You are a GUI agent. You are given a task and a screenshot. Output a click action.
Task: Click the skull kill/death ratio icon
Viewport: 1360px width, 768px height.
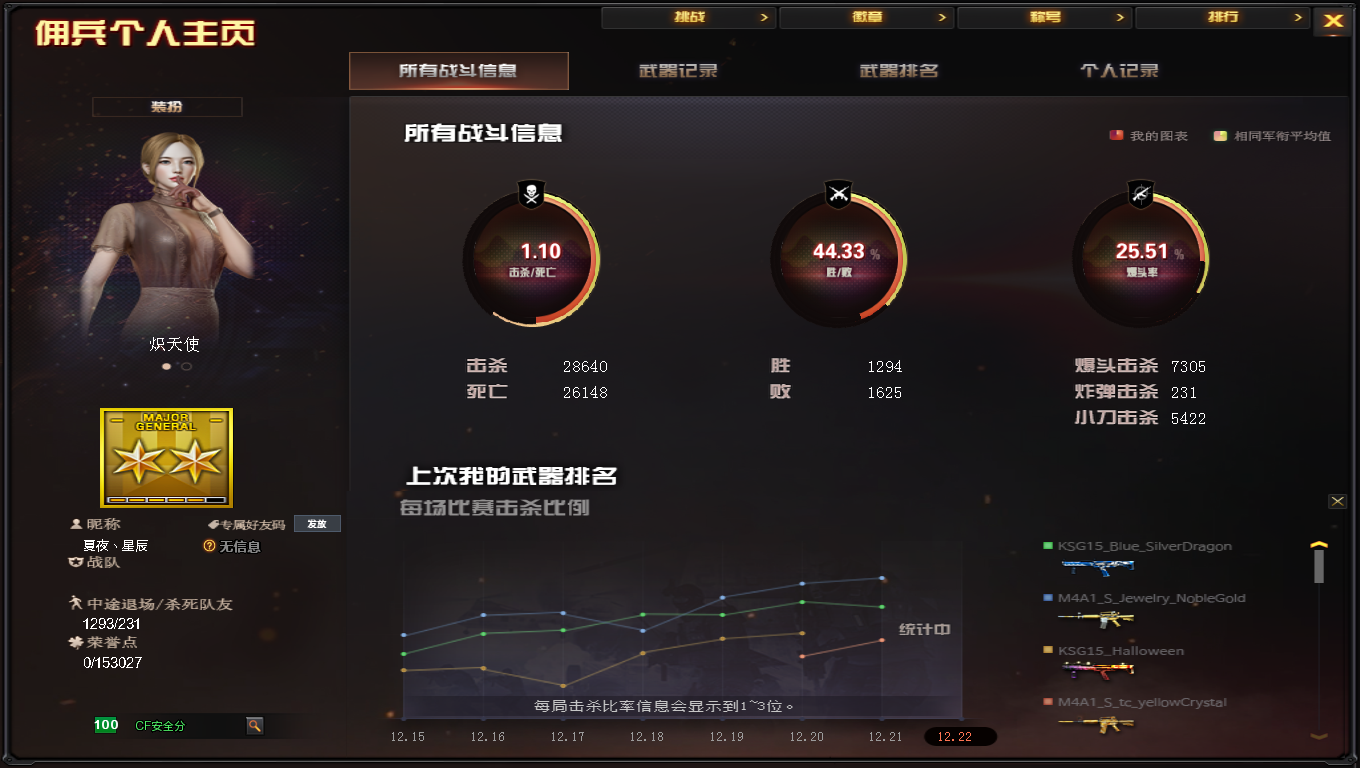(x=532, y=194)
